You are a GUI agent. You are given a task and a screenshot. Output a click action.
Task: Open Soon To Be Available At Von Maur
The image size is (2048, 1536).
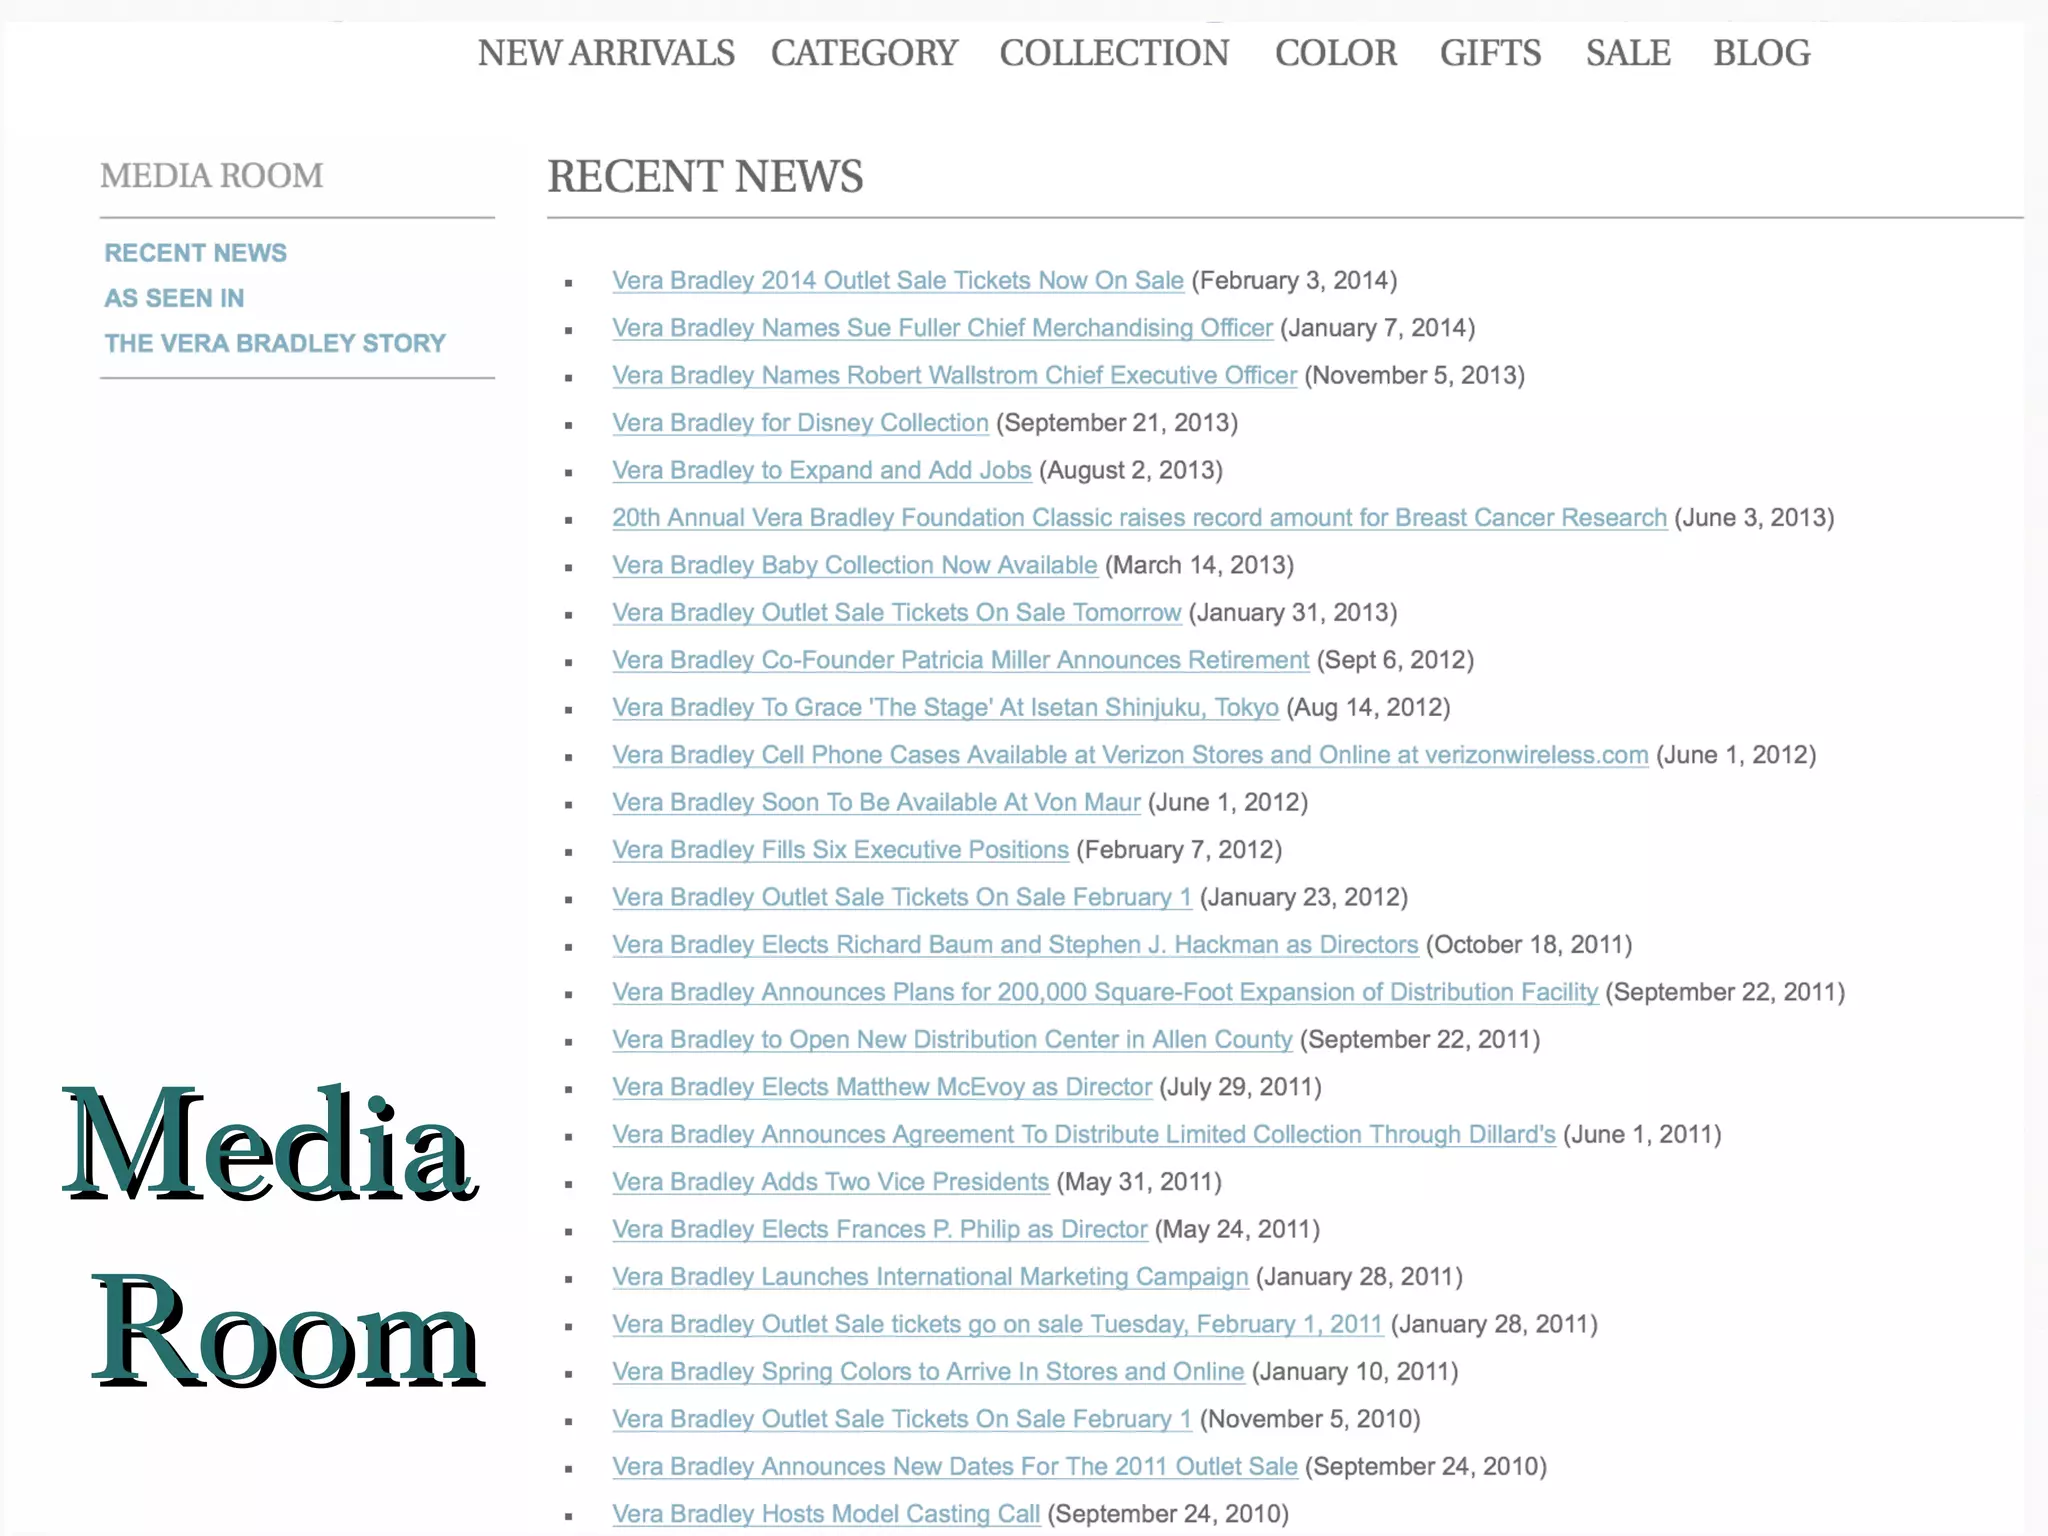click(876, 803)
